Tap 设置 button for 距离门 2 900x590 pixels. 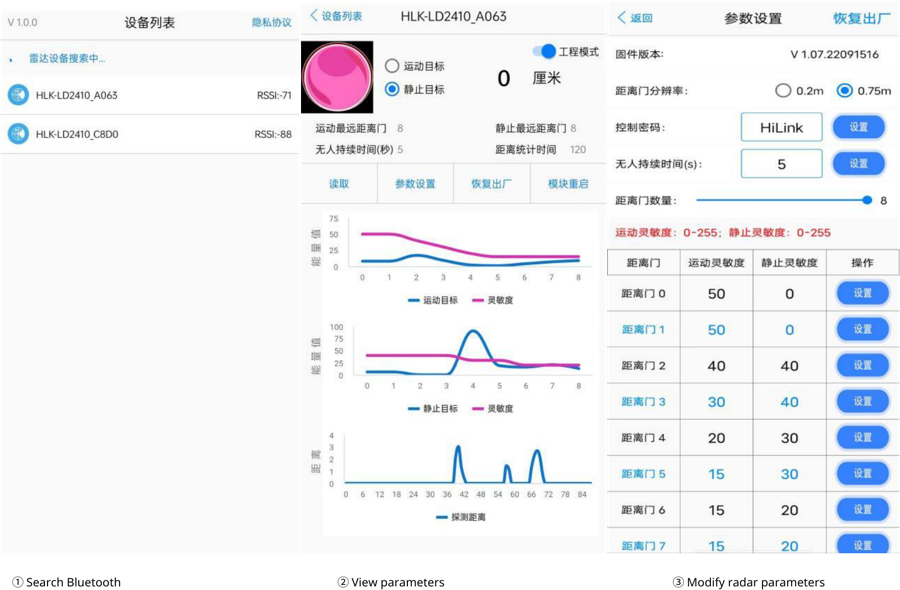[x=863, y=366]
